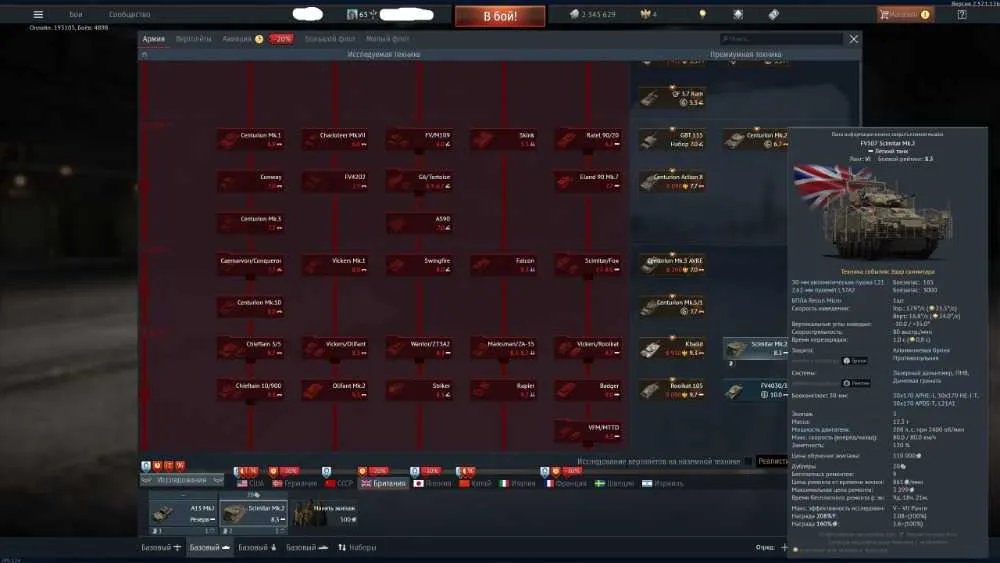Click the Нанять экипаж recruit slot
This screenshot has height=563, width=1000.
coord(327,513)
